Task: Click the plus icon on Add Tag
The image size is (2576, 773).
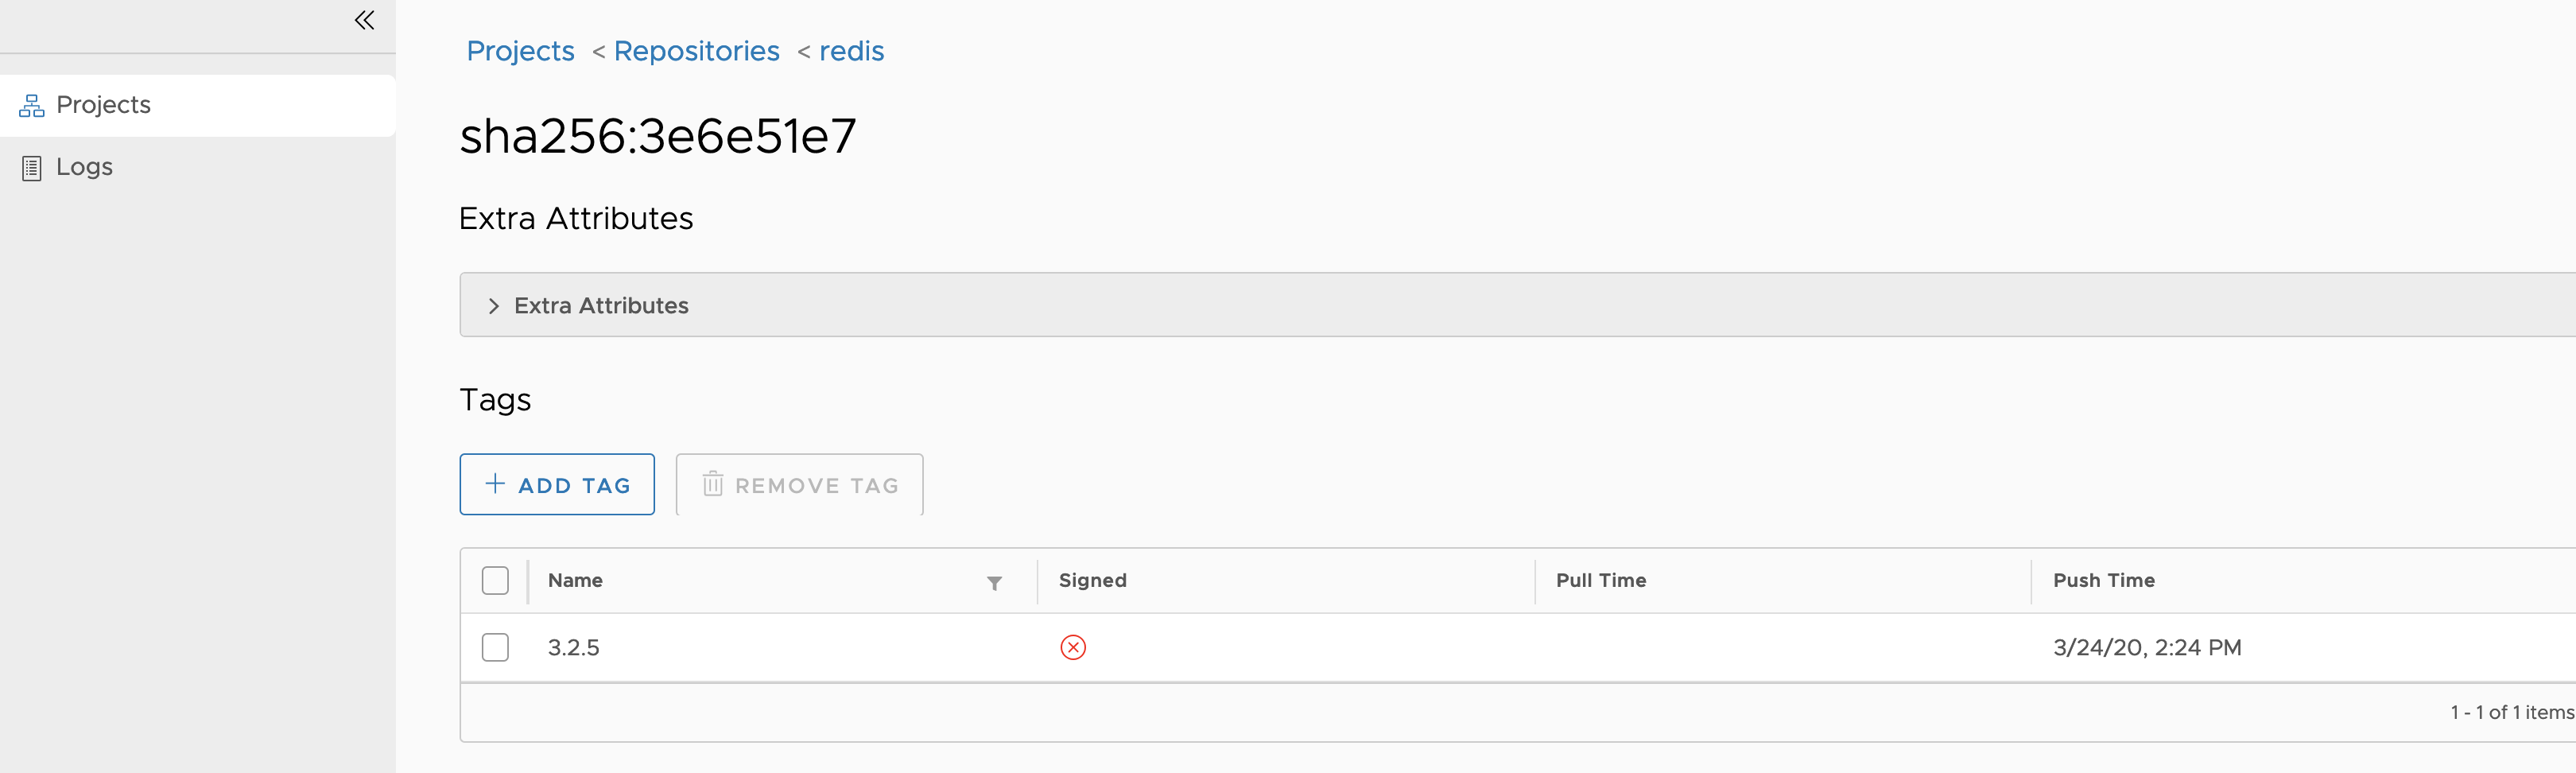Action: point(493,484)
